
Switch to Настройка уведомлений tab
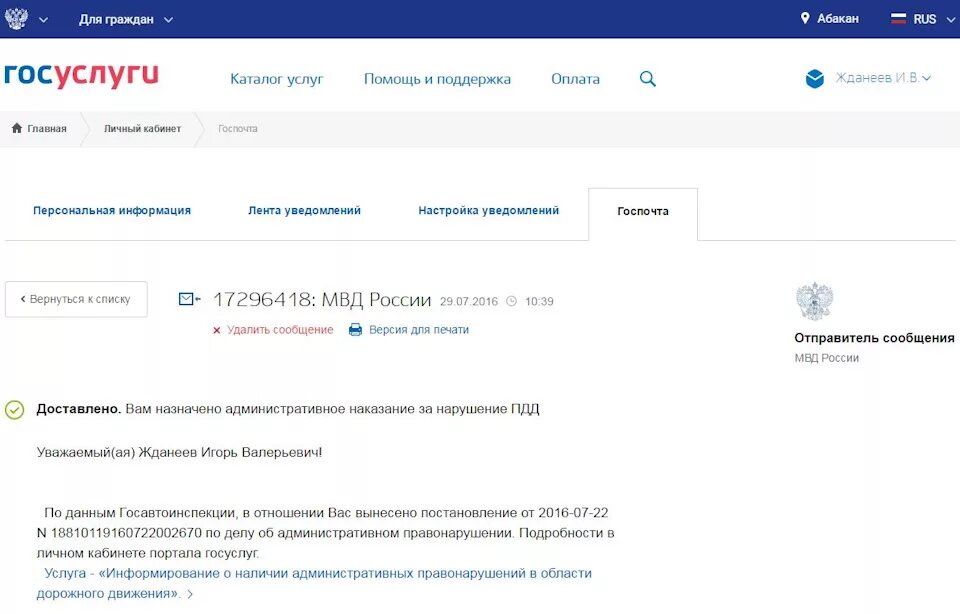[489, 211]
